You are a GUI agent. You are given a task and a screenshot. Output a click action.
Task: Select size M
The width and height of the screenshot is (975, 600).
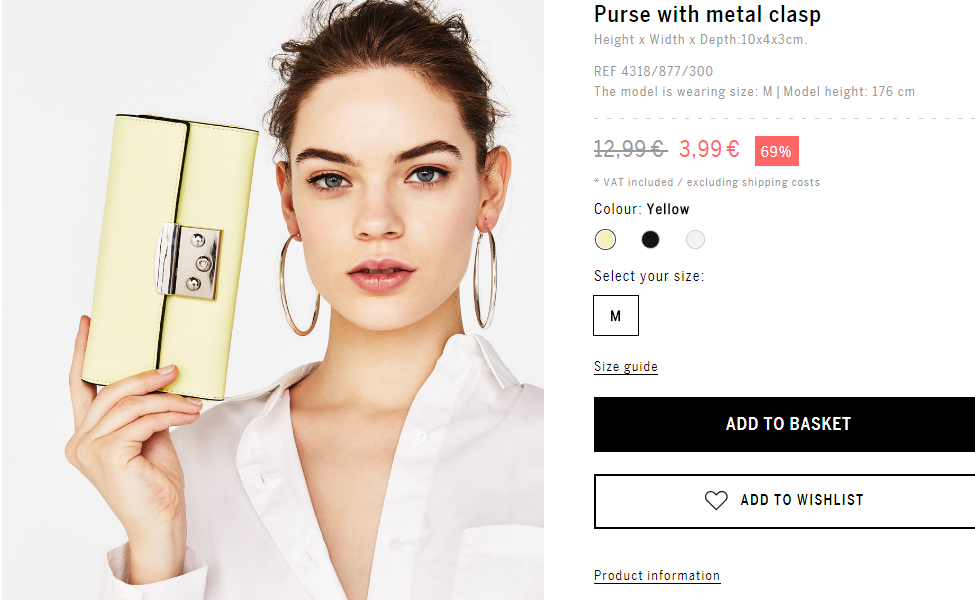click(x=616, y=315)
